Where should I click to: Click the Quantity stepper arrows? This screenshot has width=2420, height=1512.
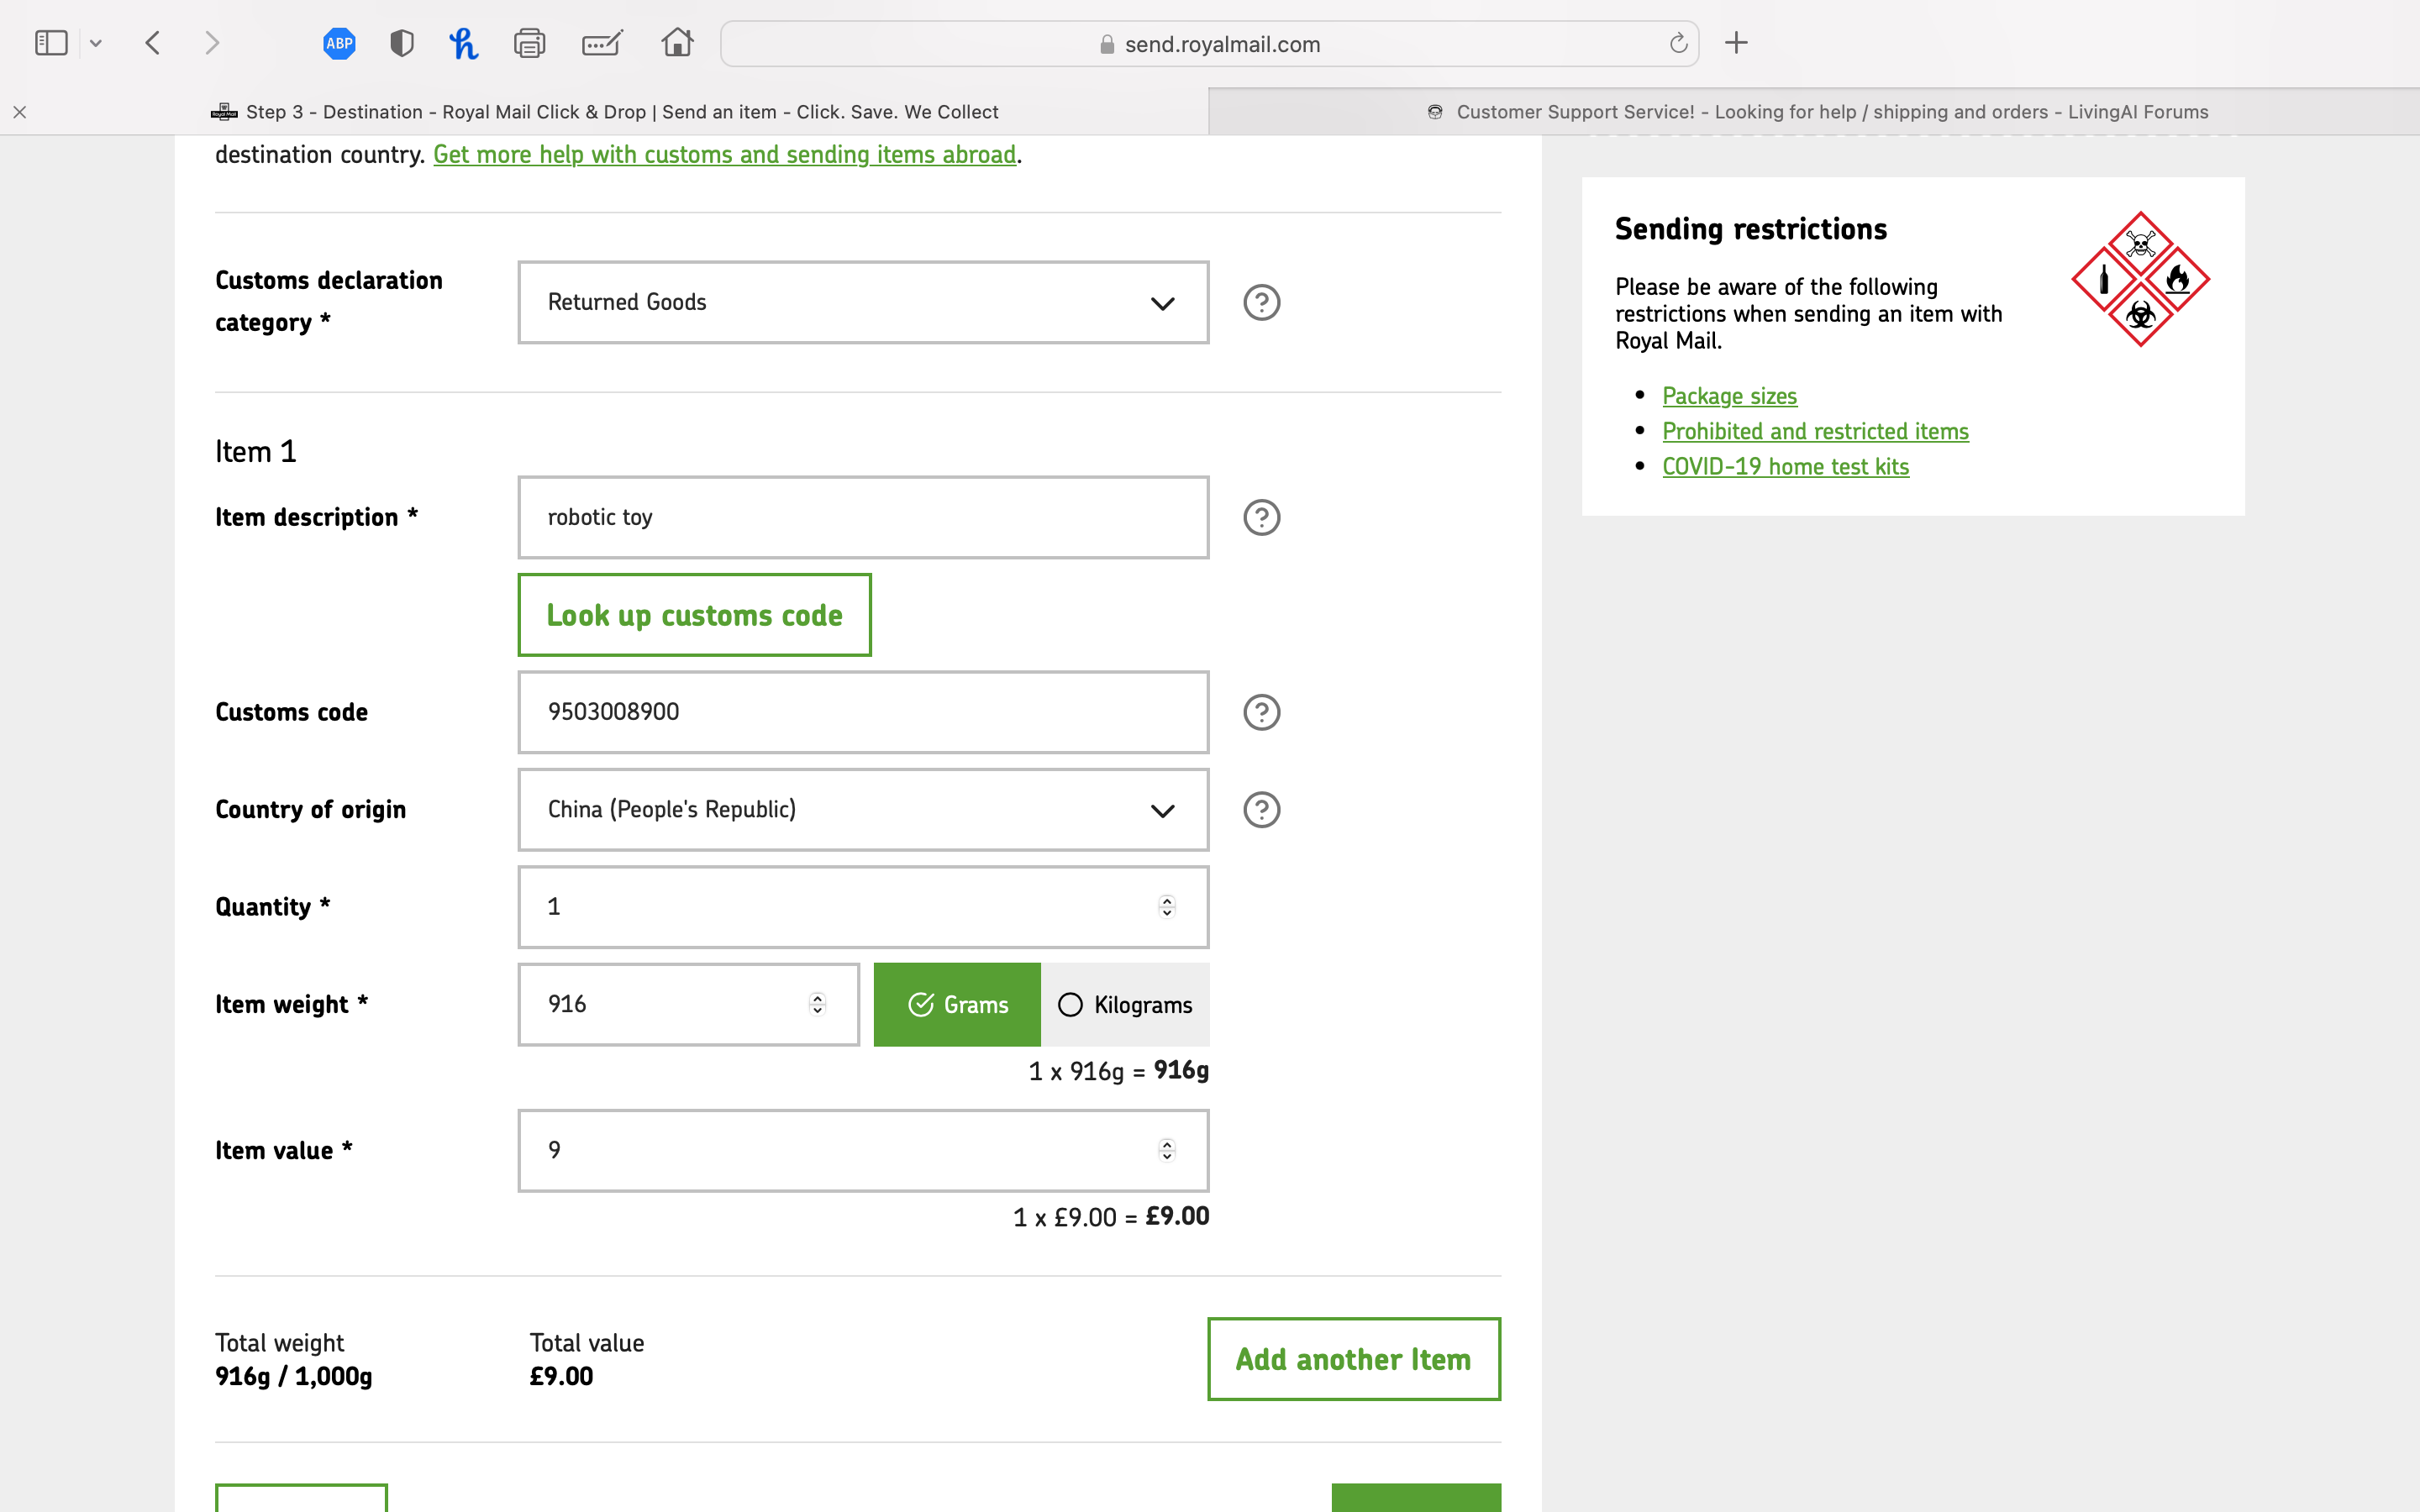(1166, 907)
